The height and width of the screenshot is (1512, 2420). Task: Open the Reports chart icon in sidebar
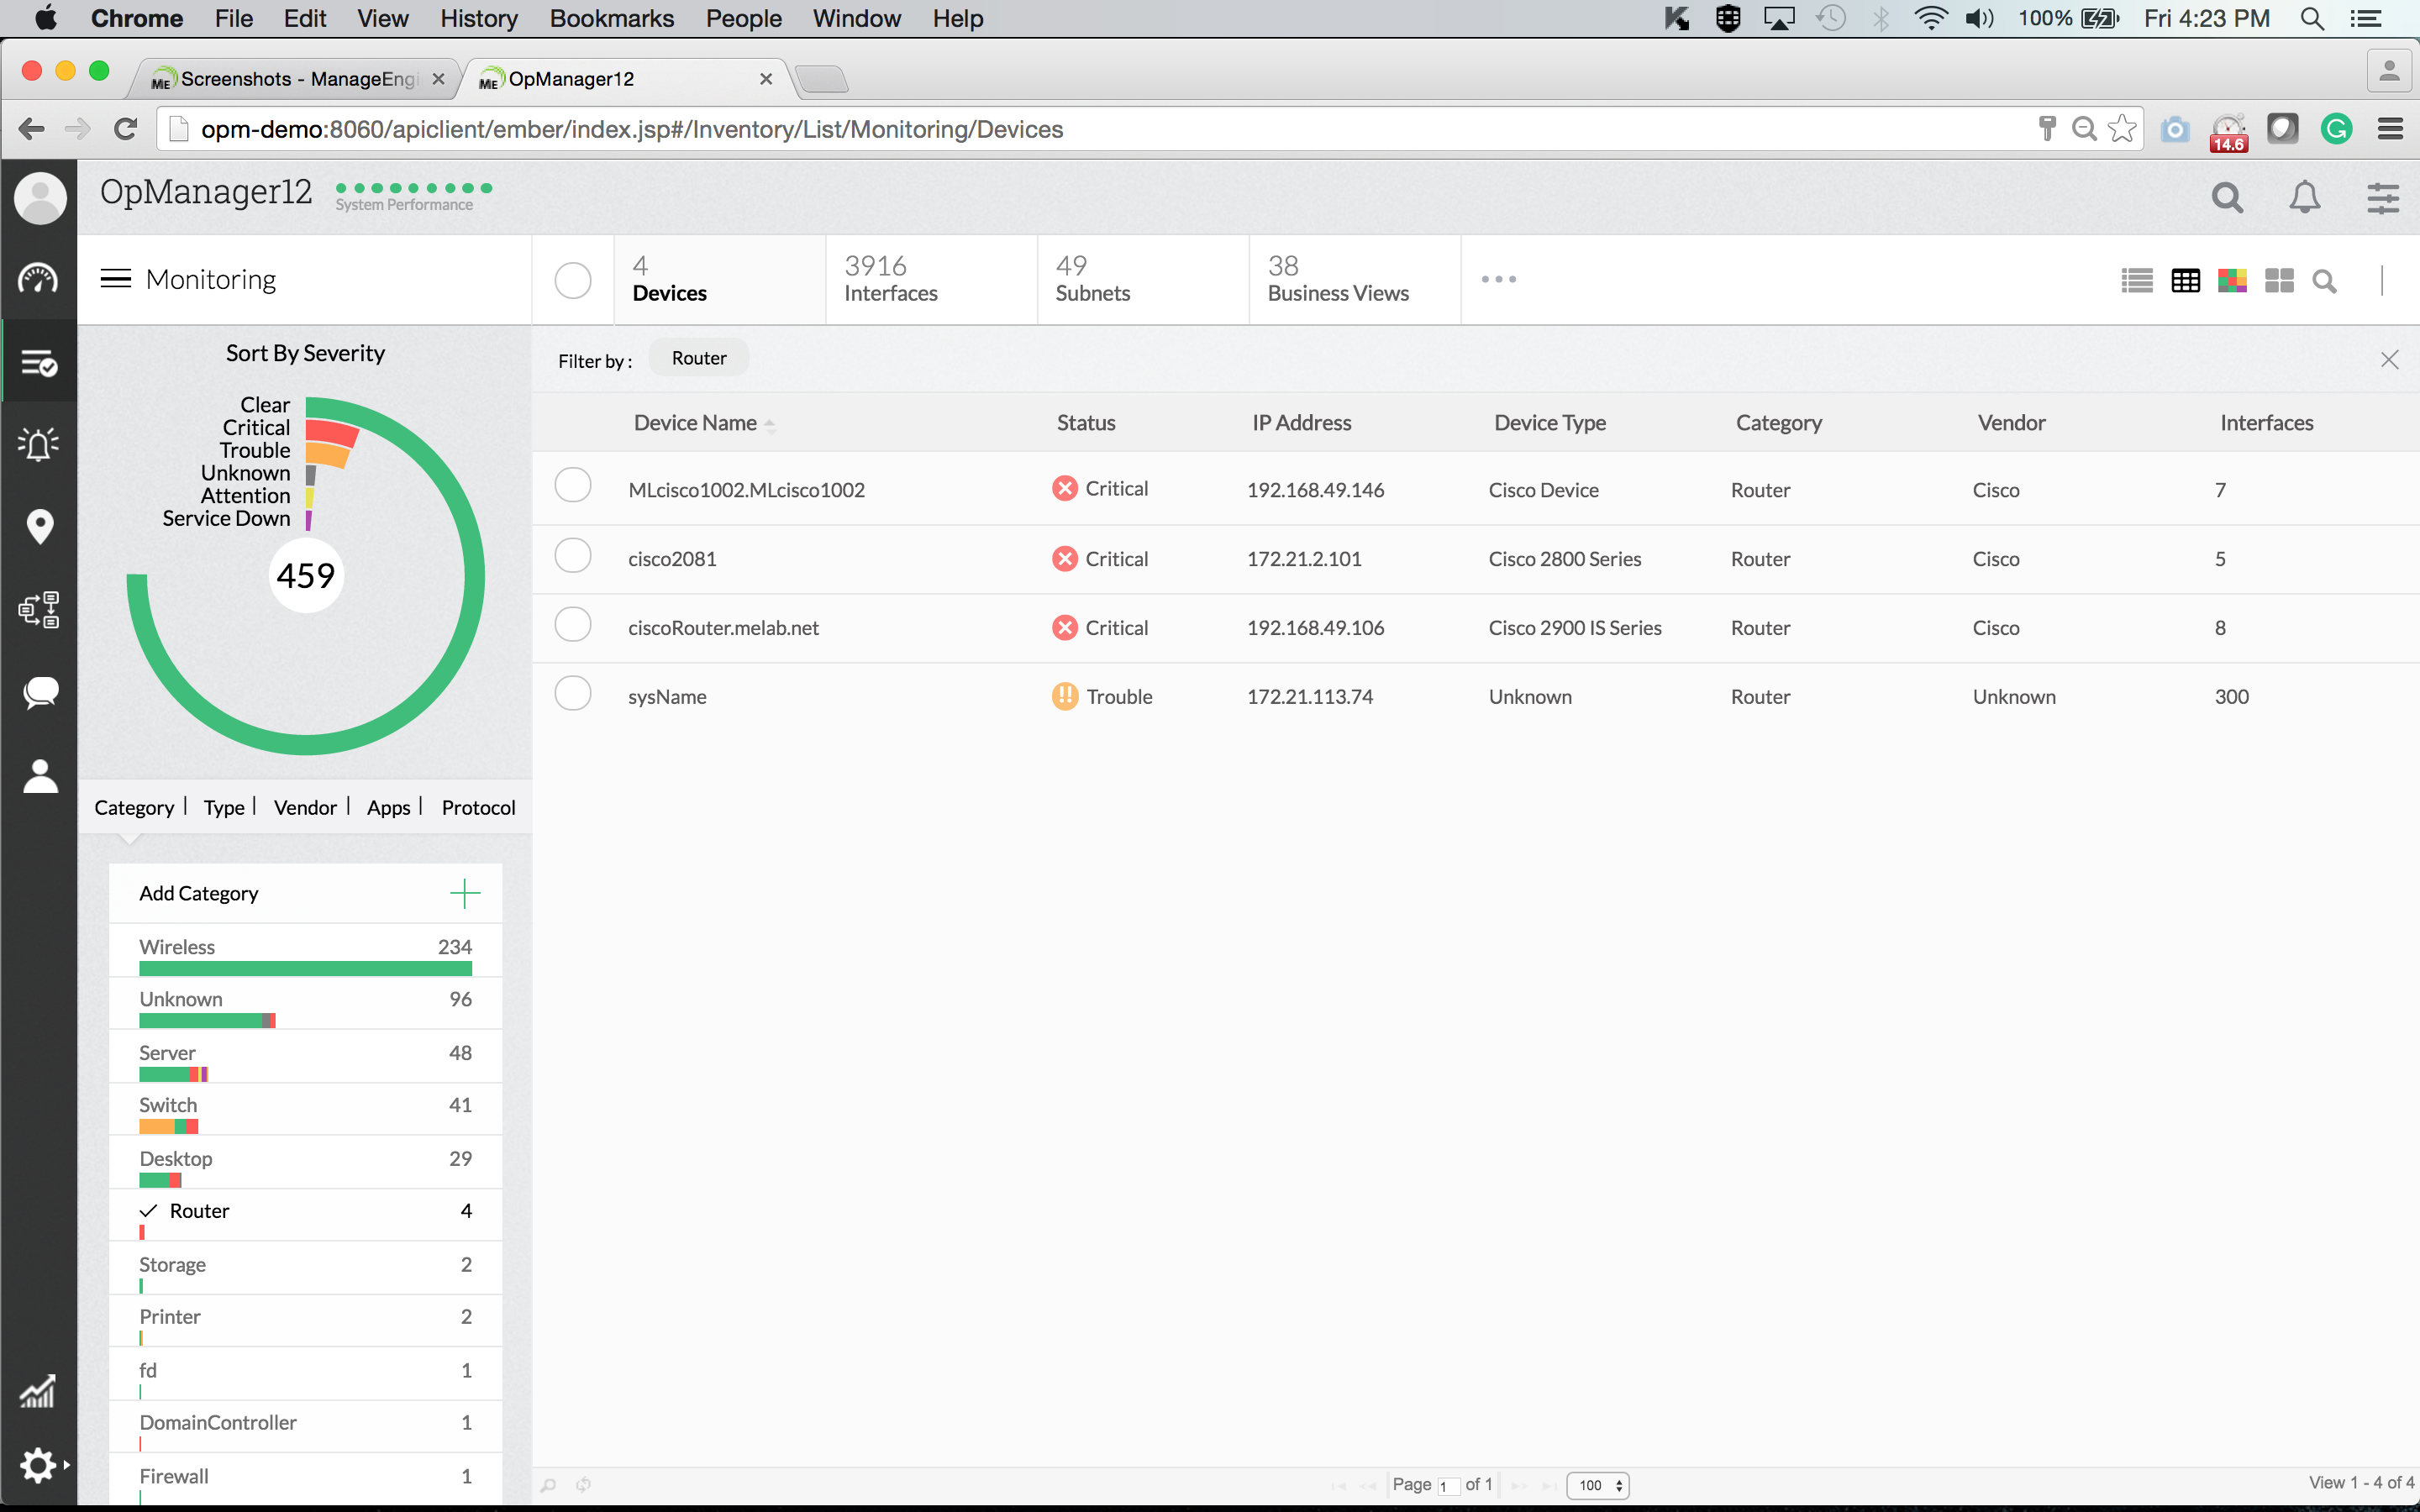coord(39,1391)
